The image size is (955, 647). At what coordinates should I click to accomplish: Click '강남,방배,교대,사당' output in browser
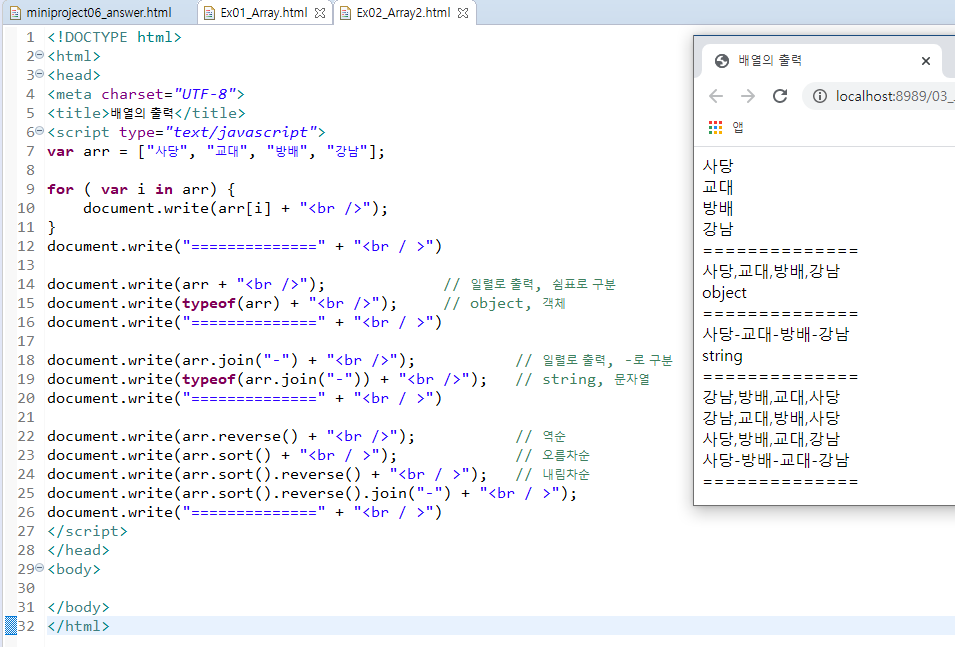click(771, 398)
